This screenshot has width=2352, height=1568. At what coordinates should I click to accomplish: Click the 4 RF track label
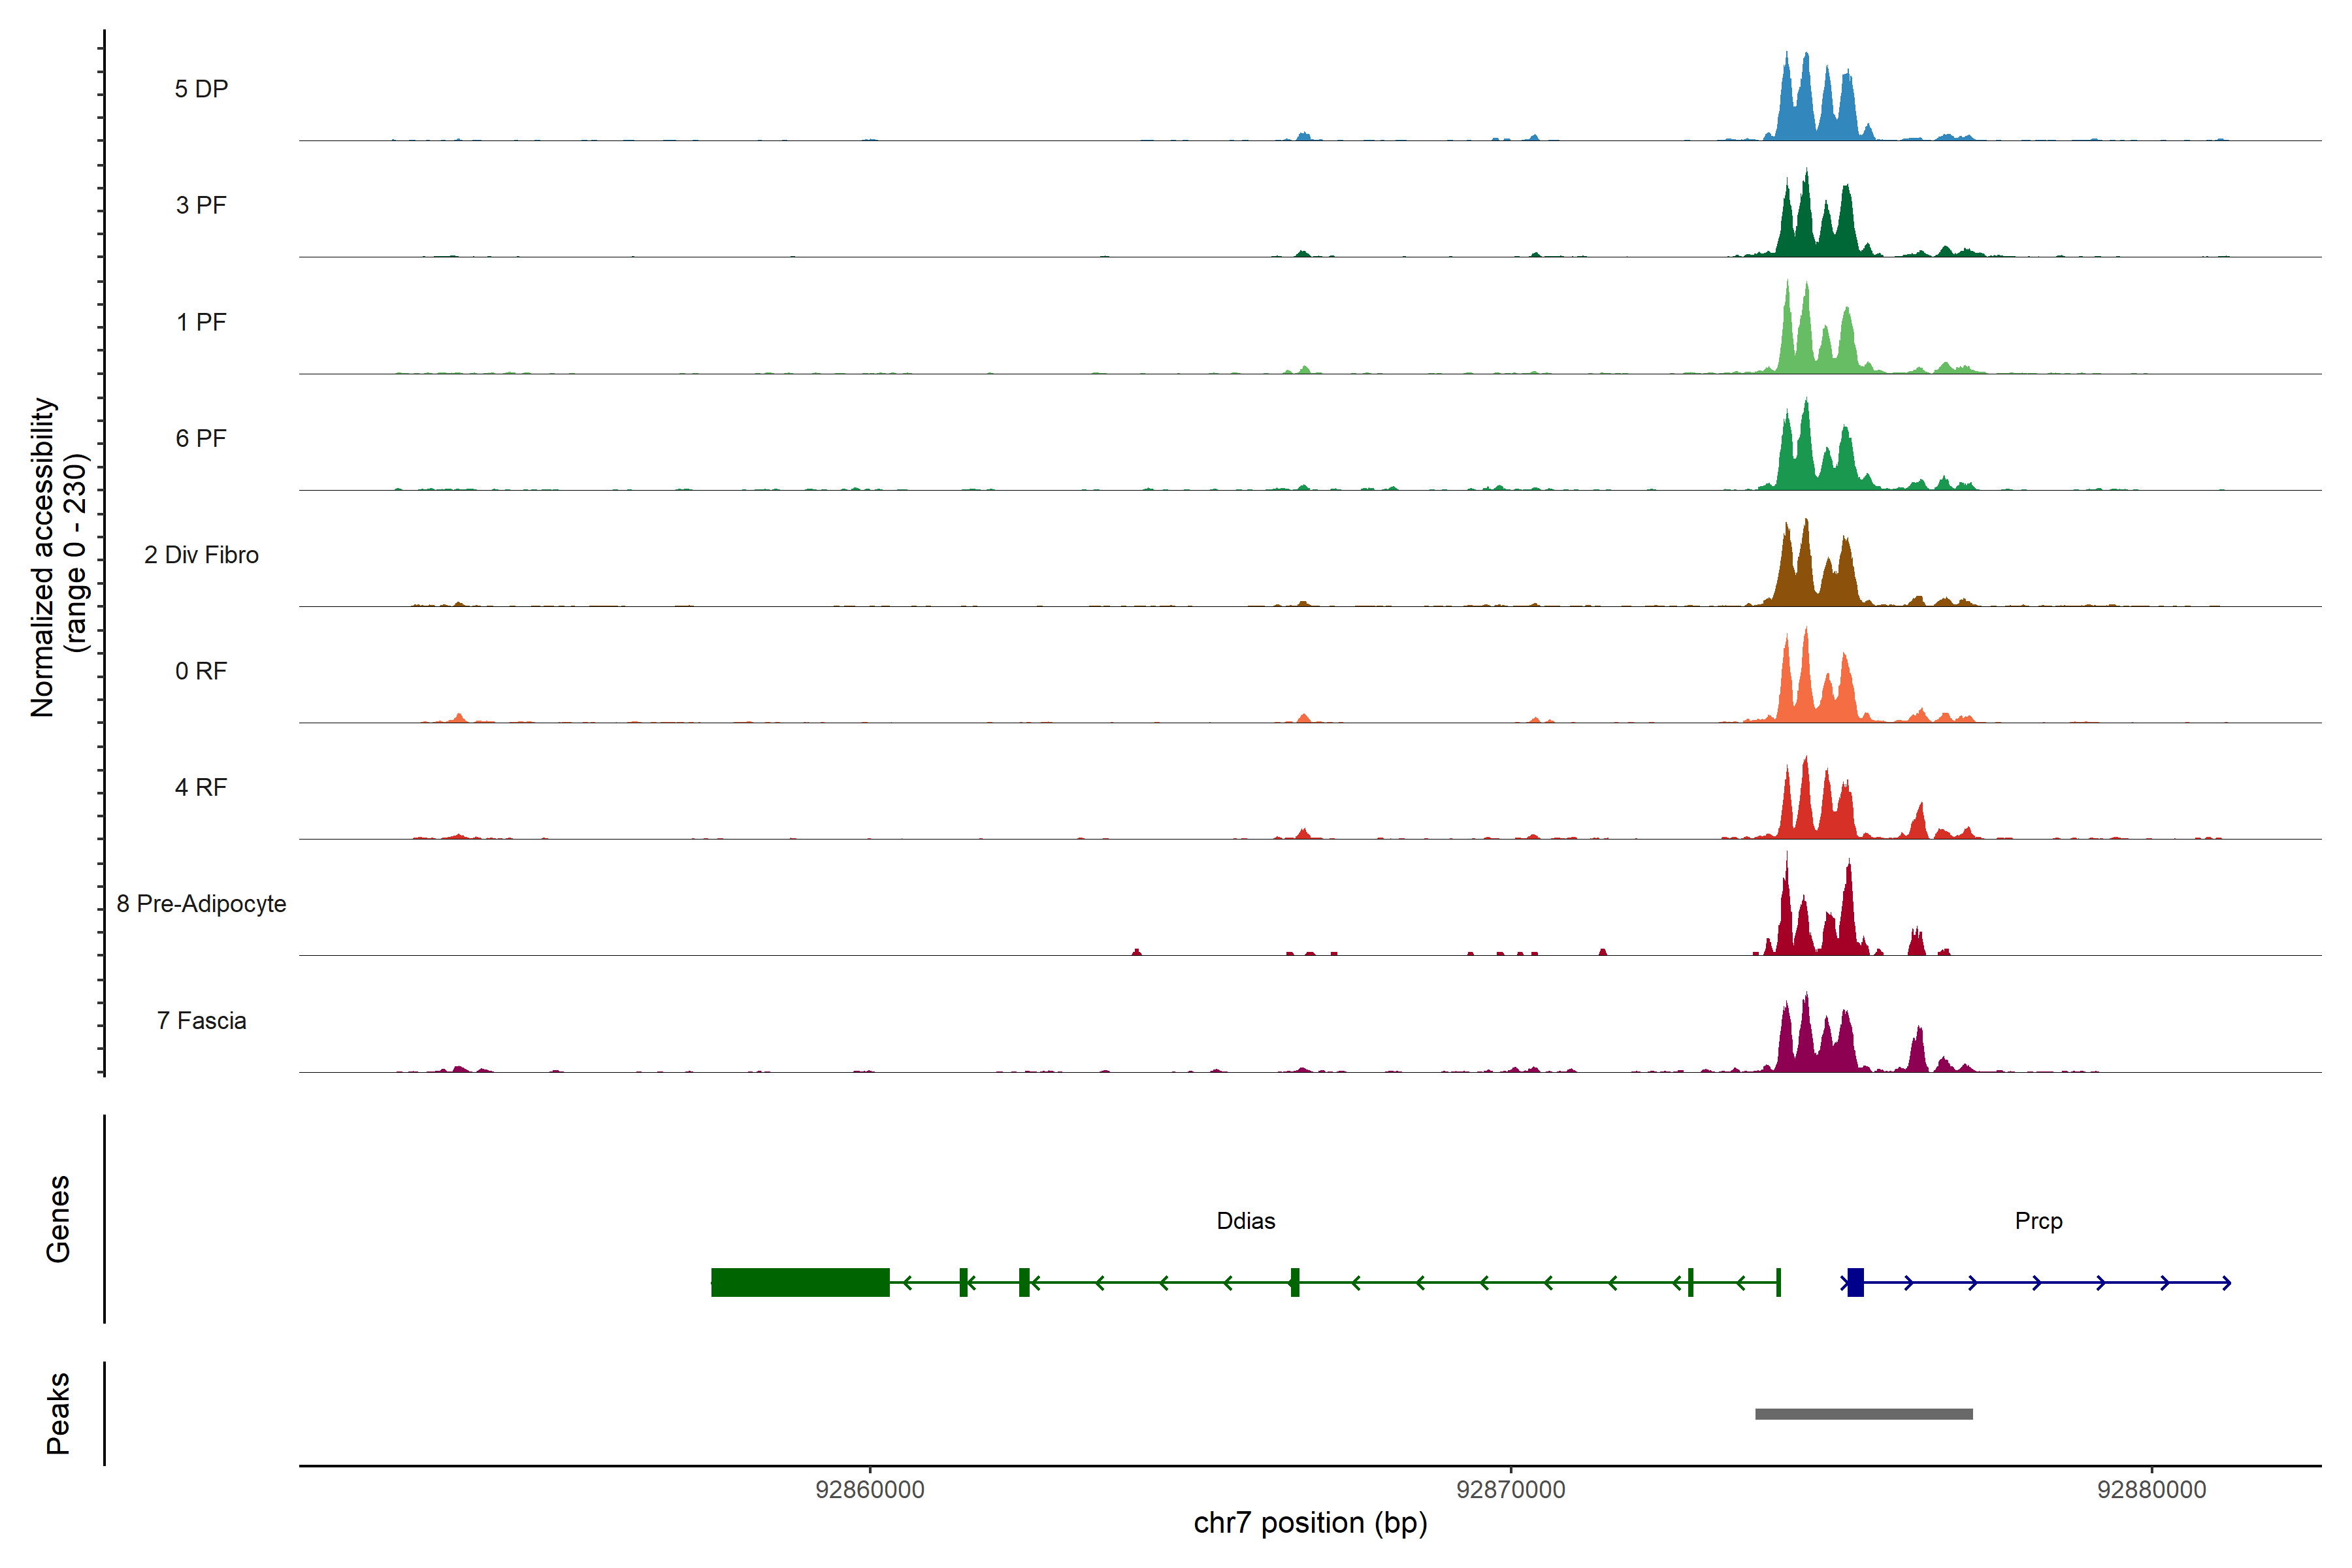pos(201,787)
